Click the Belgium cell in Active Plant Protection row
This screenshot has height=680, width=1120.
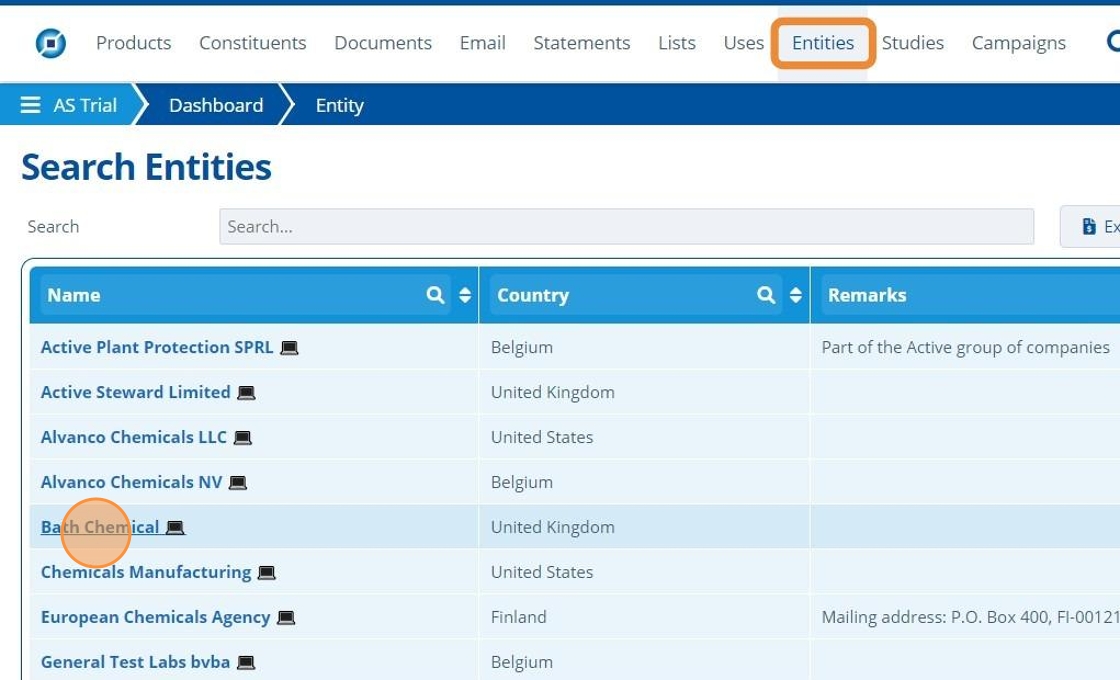pyautogui.click(x=521, y=347)
